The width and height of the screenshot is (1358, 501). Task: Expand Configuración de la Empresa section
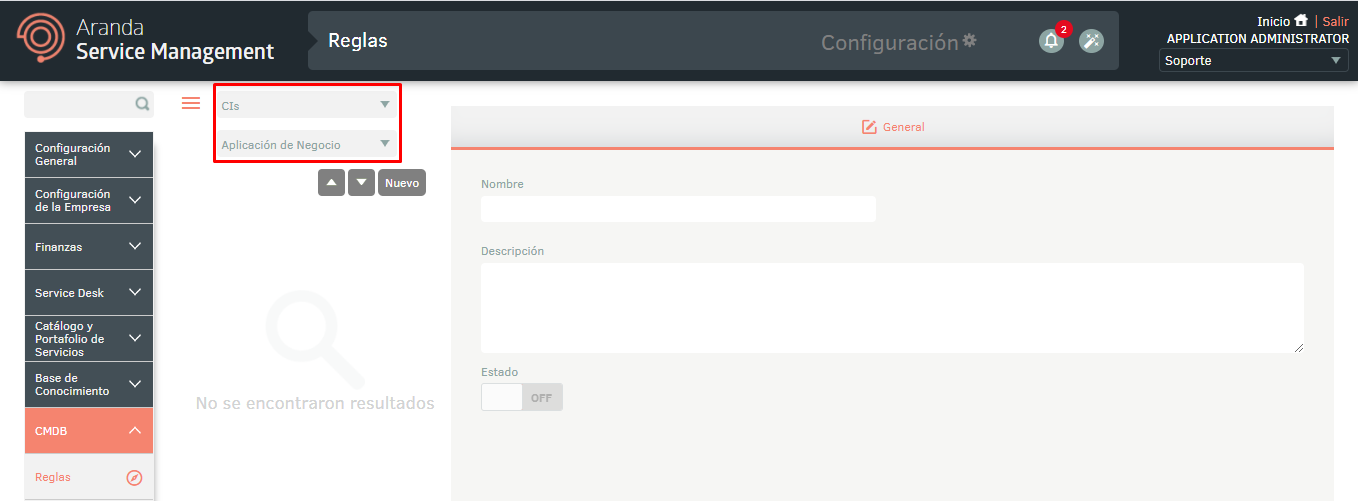(89, 201)
